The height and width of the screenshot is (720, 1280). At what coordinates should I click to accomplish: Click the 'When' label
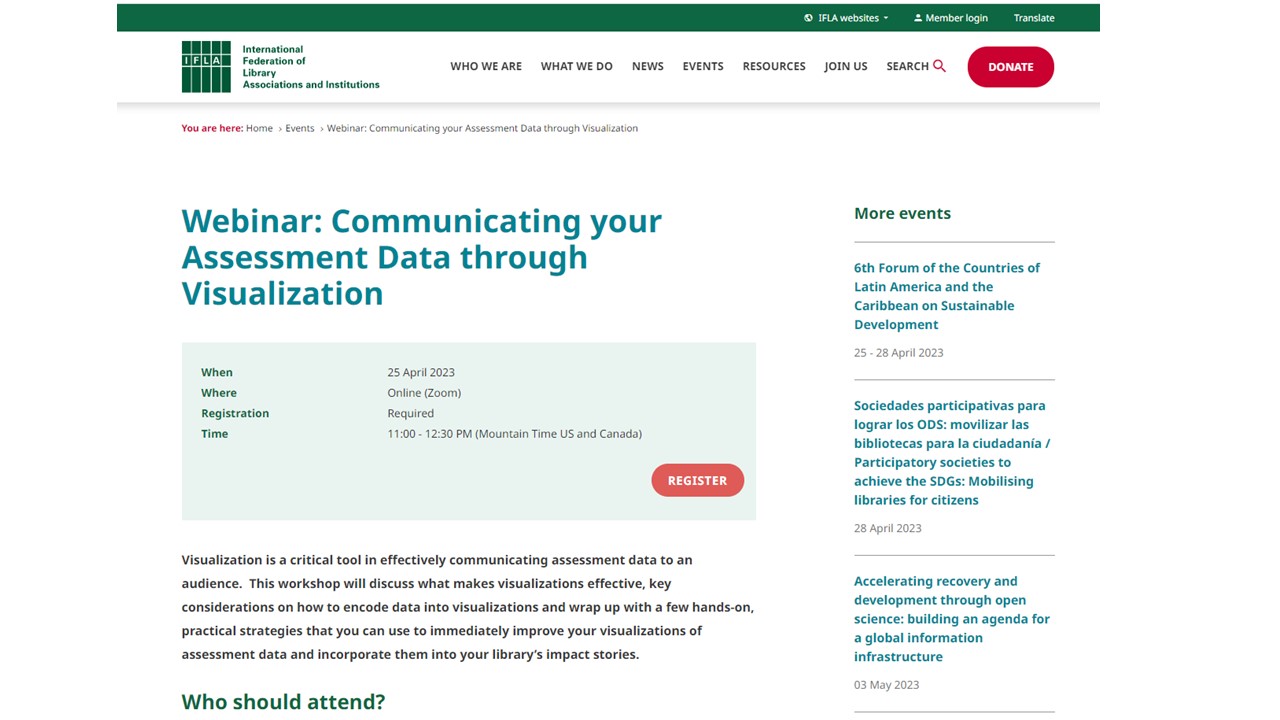pyautogui.click(x=217, y=372)
